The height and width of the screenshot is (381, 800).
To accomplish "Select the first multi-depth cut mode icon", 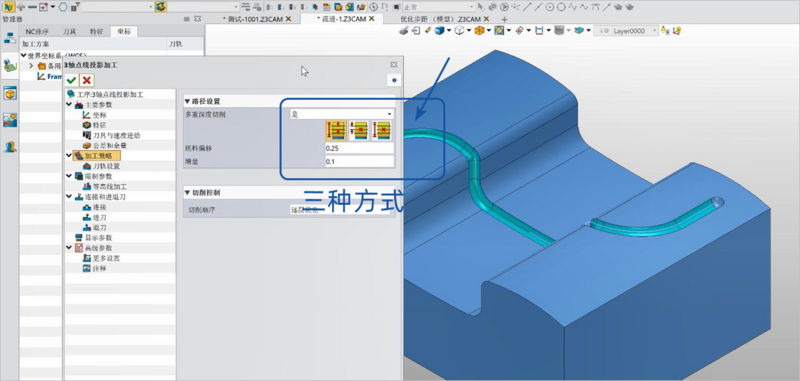I will [x=336, y=131].
